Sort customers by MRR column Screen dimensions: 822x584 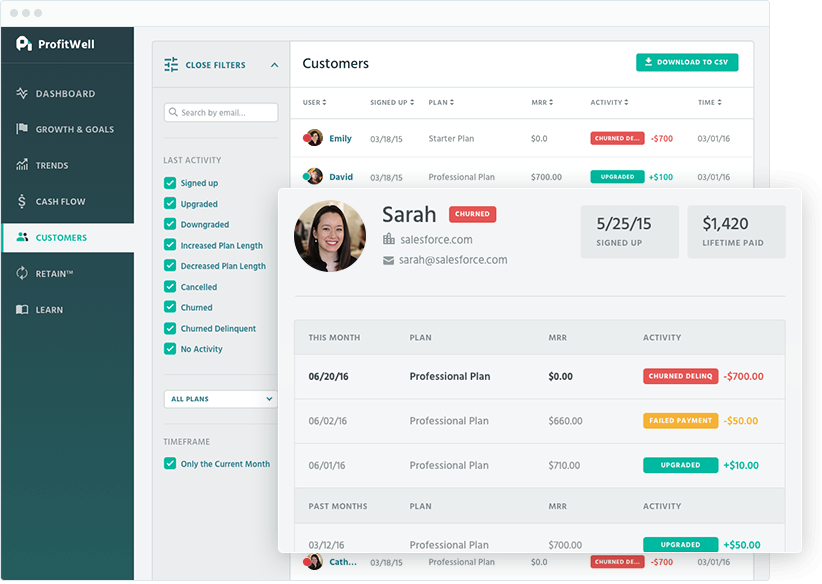click(x=541, y=103)
